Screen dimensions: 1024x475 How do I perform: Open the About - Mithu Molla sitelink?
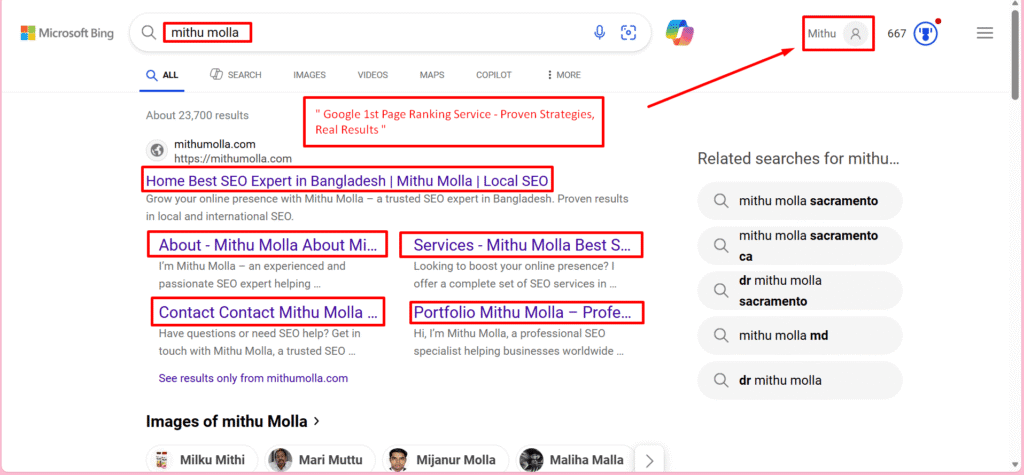tap(268, 245)
